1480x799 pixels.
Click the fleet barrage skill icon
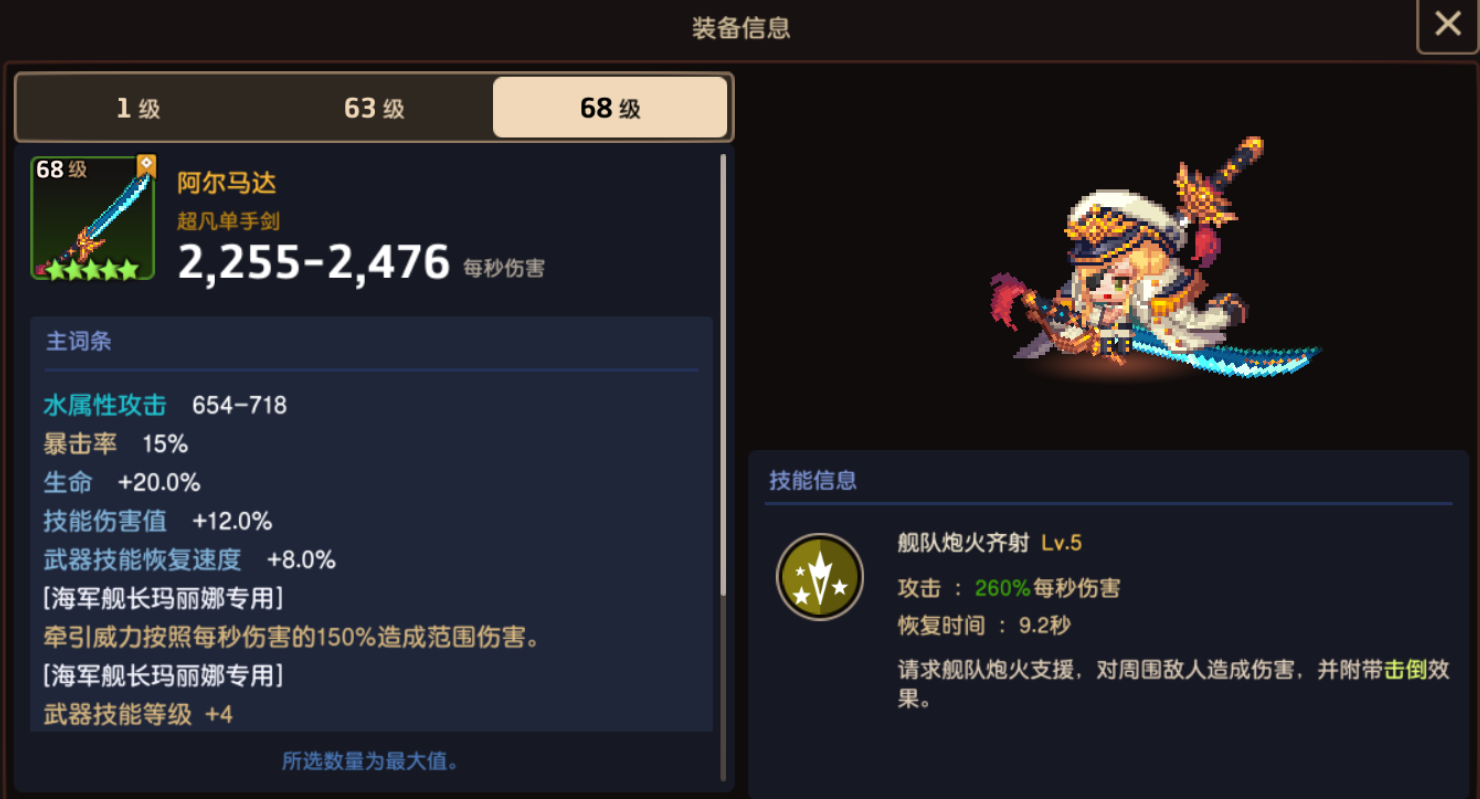(x=820, y=577)
